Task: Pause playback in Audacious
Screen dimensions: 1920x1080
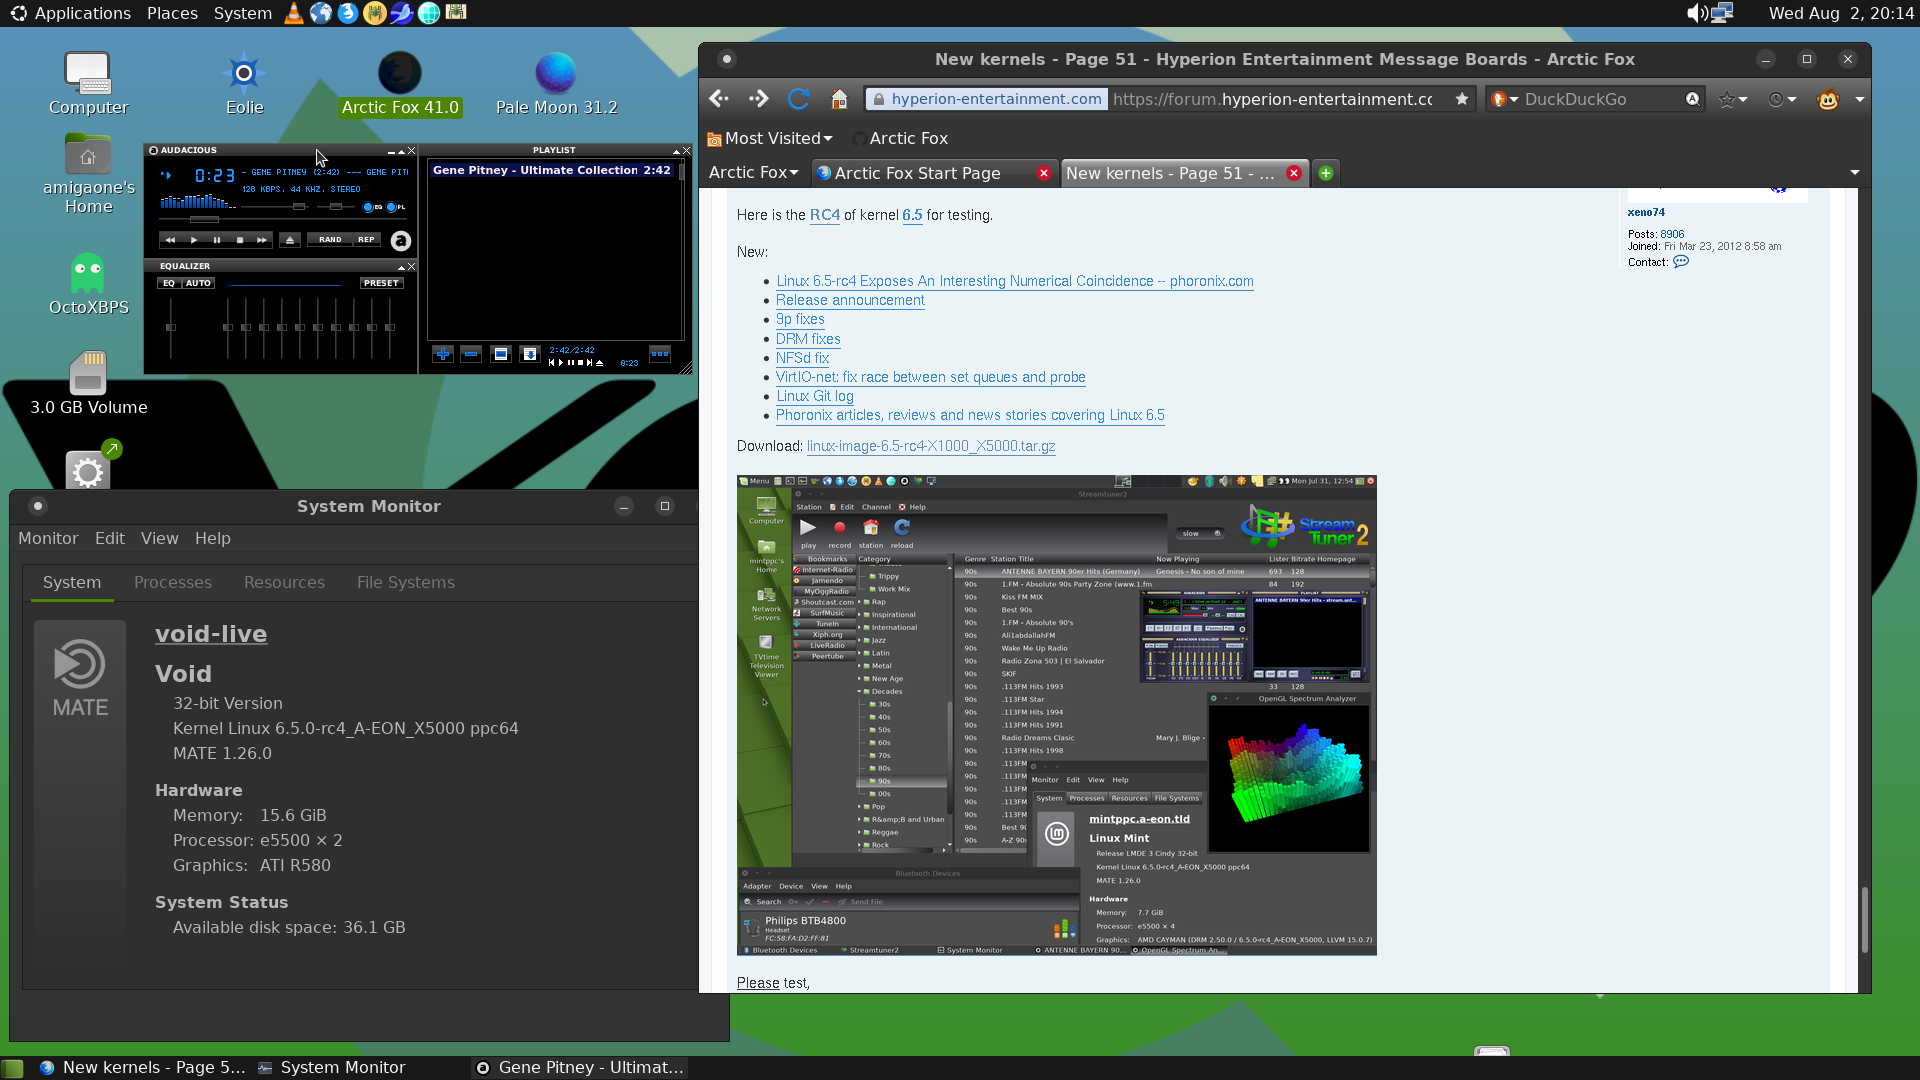Action: (x=216, y=240)
